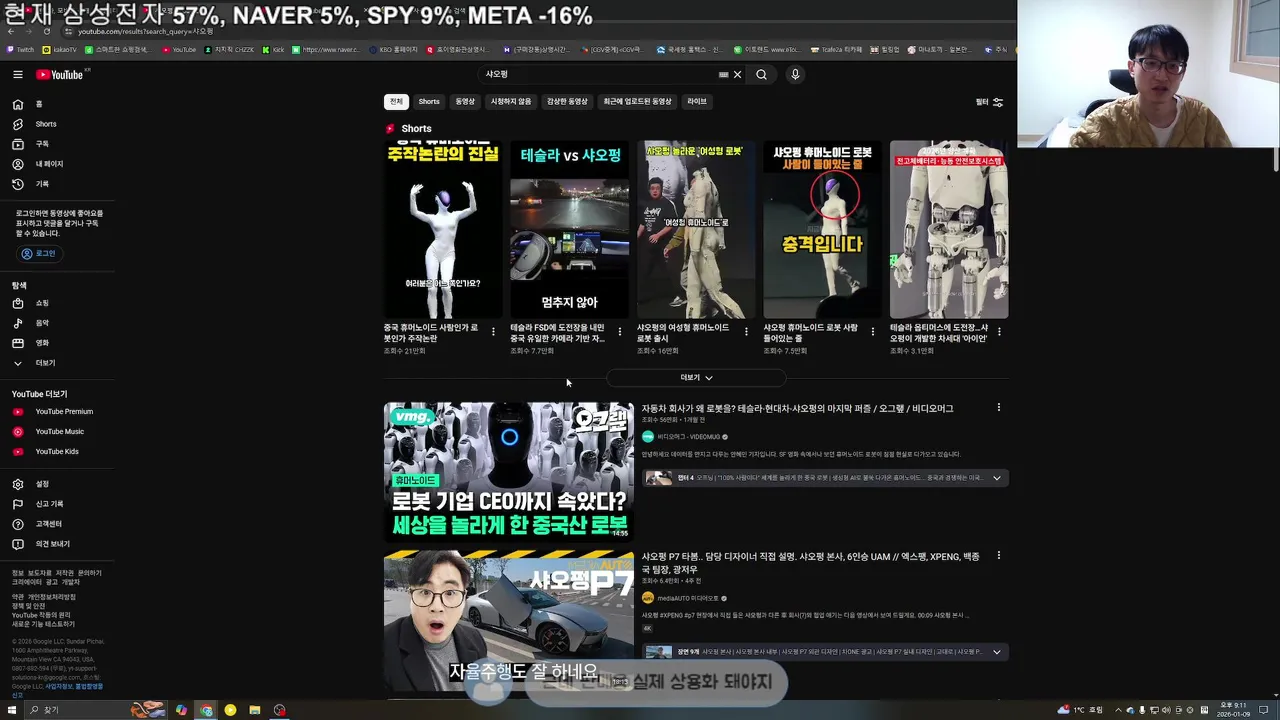
Task: Expand Shorts shelf with the centered 더보기 button
Action: pyautogui.click(x=696, y=378)
